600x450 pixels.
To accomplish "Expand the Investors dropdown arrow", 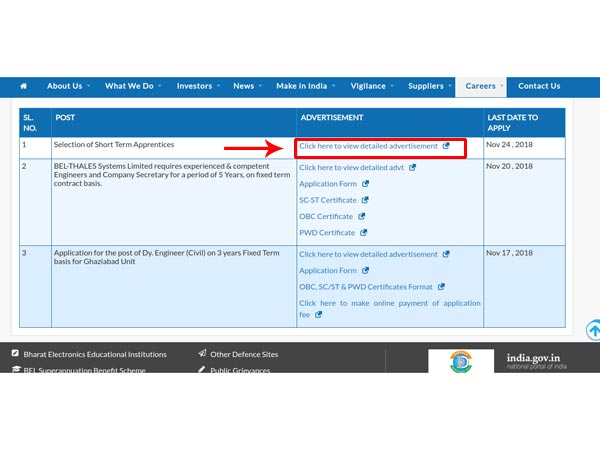I will pyautogui.click(x=218, y=86).
